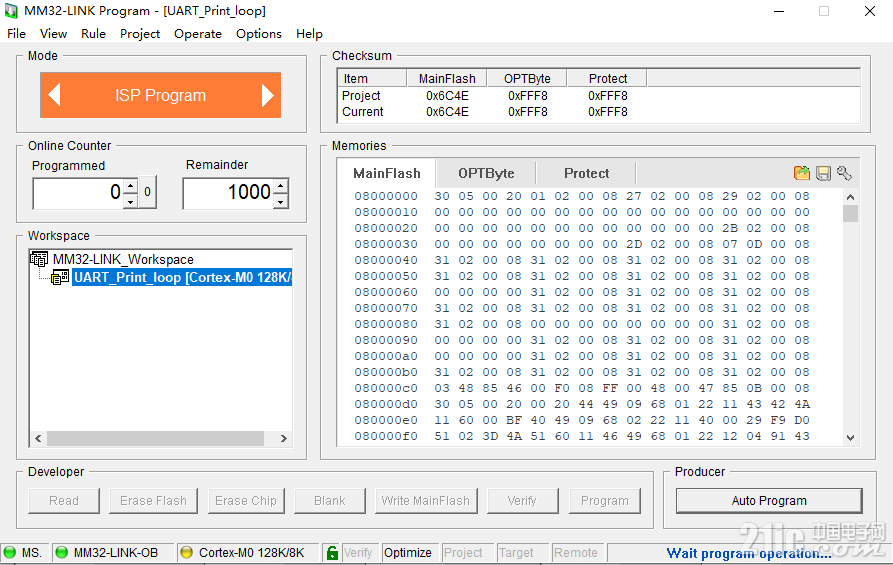Toggle Optimize in the status bar
This screenshot has width=893, height=565.
(408, 552)
